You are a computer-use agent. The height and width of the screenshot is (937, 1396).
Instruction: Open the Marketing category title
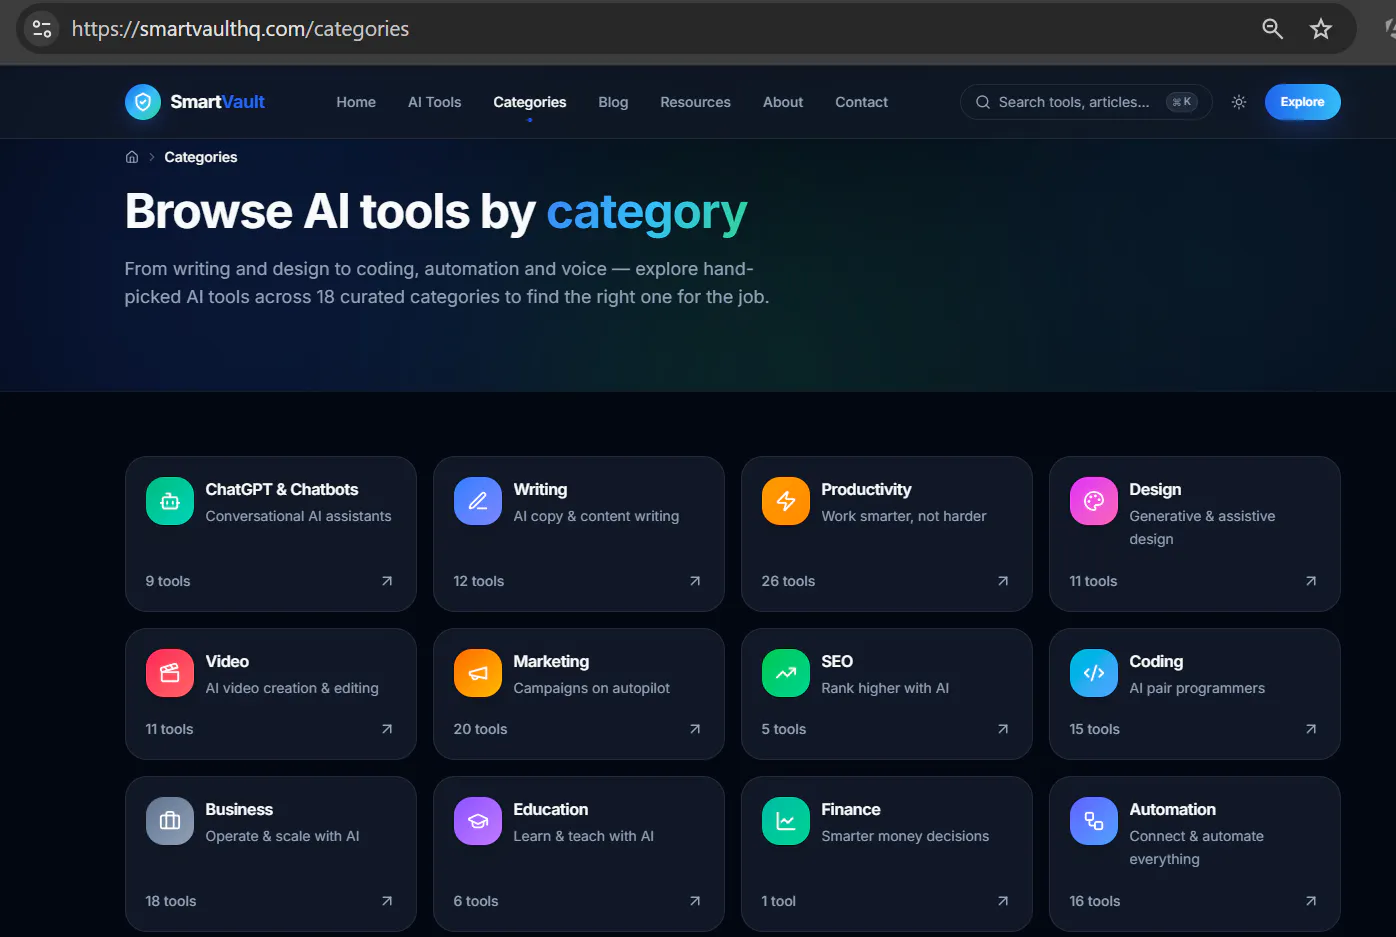coord(551,661)
